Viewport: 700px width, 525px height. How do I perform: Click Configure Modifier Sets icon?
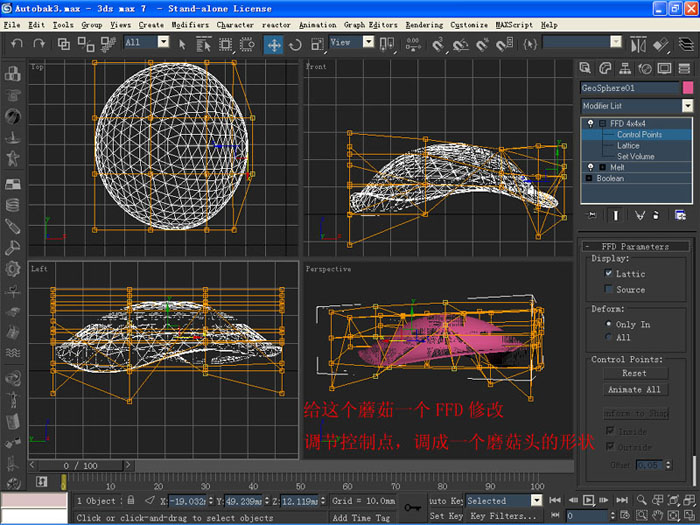(680, 216)
